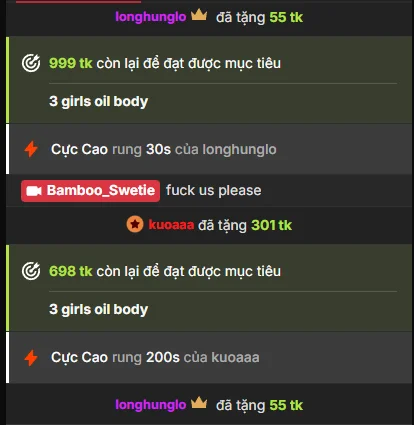The height and width of the screenshot is (425, 414).
Task: Click the orange star badge beside kuoaaa
Action: (135, 224)
